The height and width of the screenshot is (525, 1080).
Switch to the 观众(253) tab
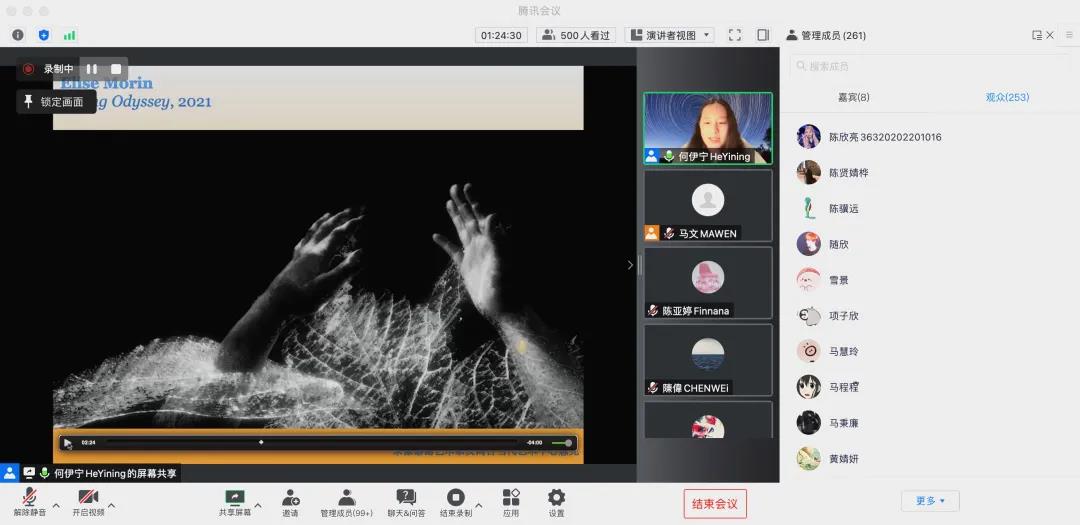tap(1007, 97)
